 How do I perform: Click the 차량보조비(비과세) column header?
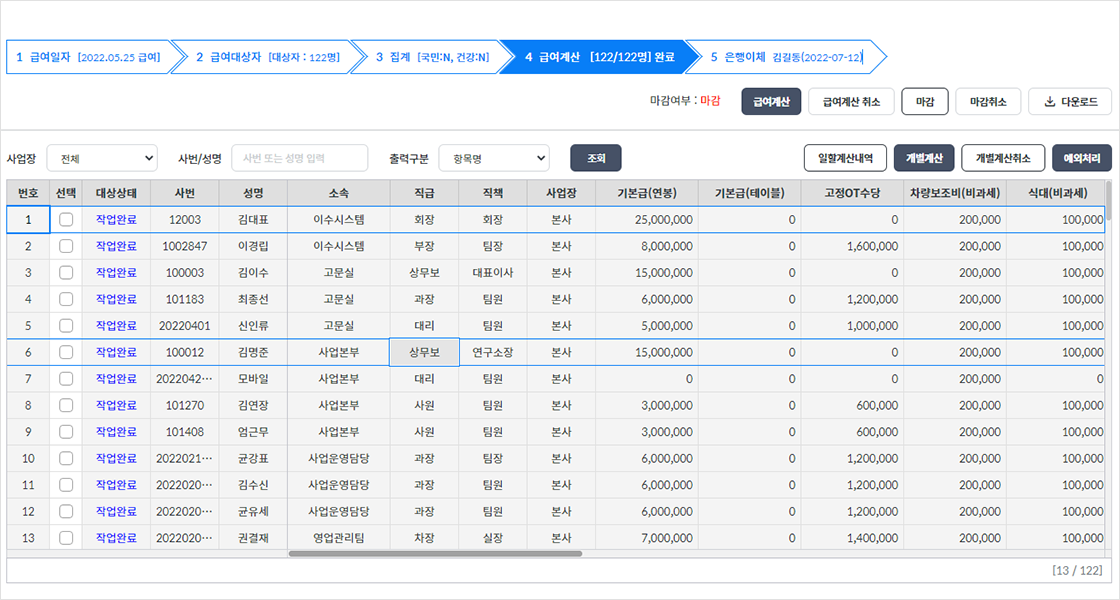click(955, 193)
